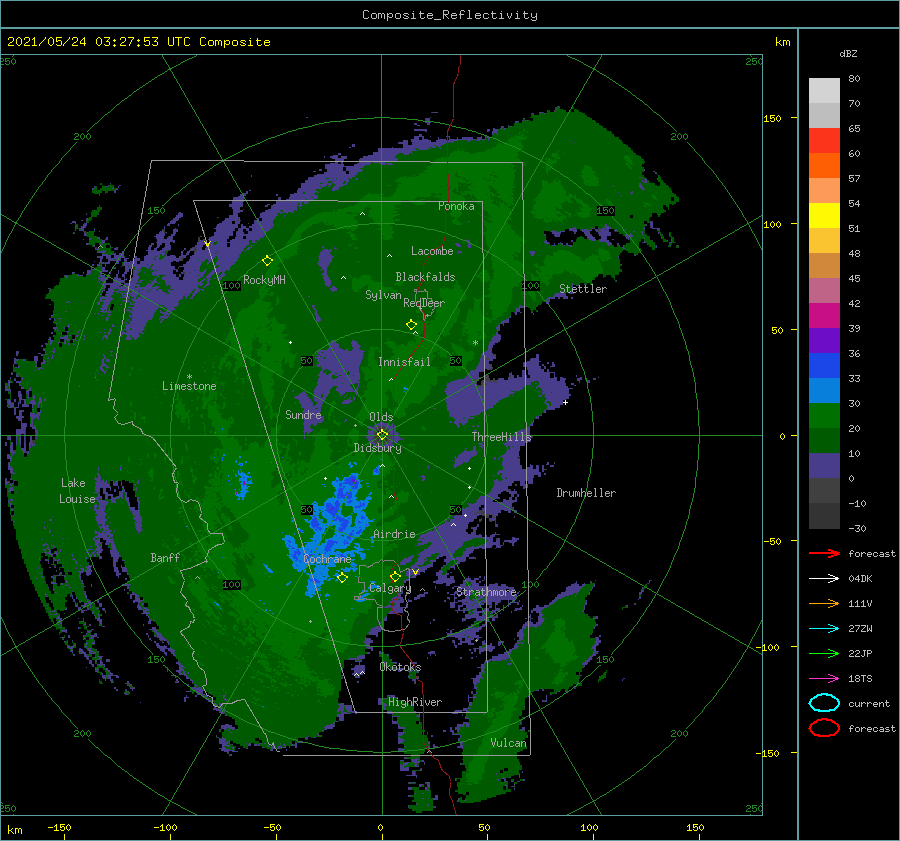Click the yellow diamond marker above Calgary label
The image size is (900, 841).
395,576
